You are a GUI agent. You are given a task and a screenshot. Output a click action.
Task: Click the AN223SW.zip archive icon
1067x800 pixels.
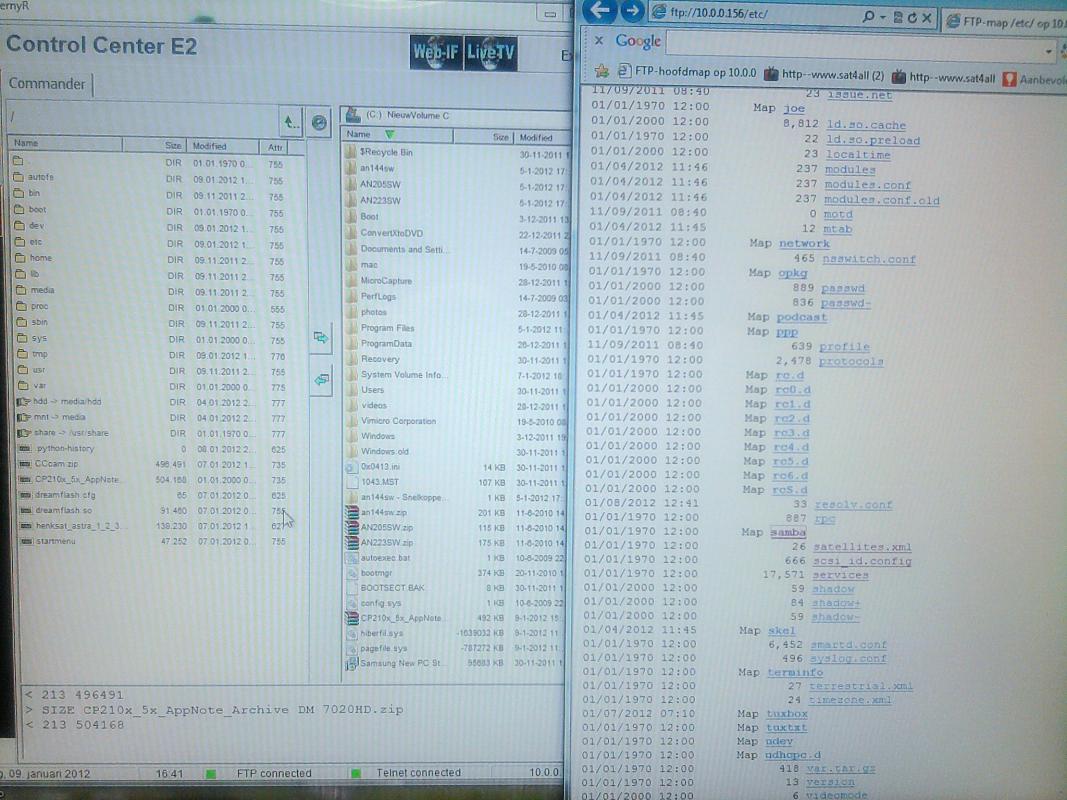[352, 543]
